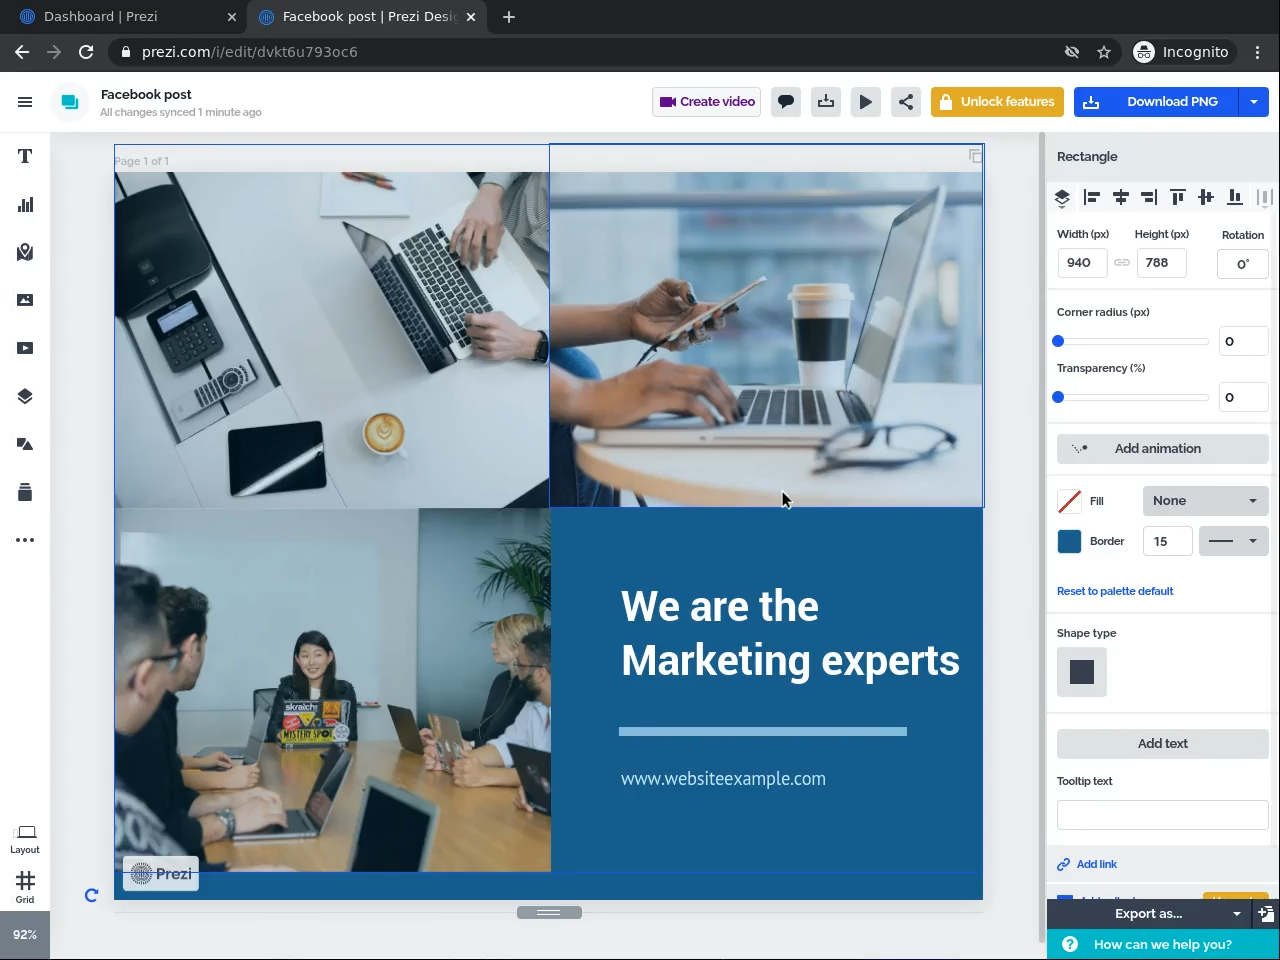Click Reset to palette default link
1280x960 pixels.
click(1115, 591)
